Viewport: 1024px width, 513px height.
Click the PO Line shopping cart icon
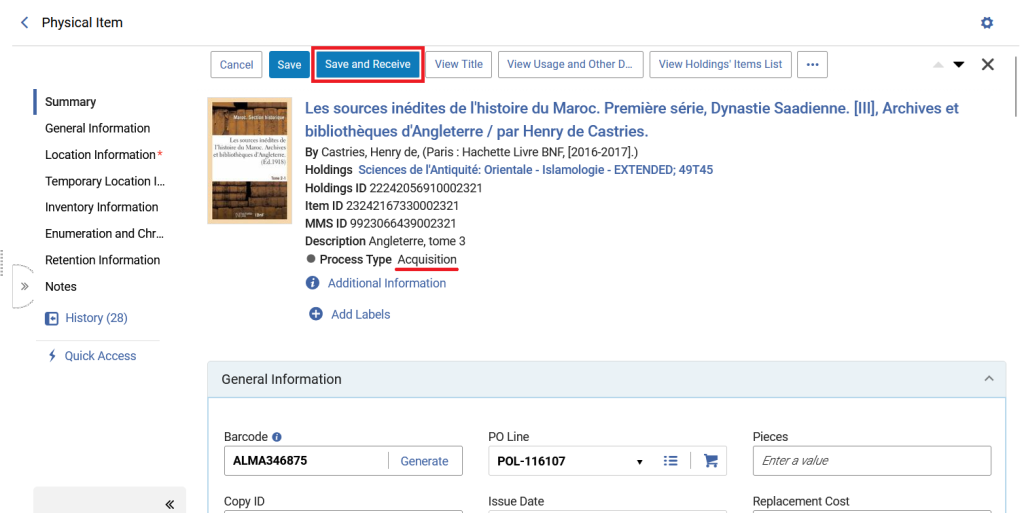[x=711, y=461]
